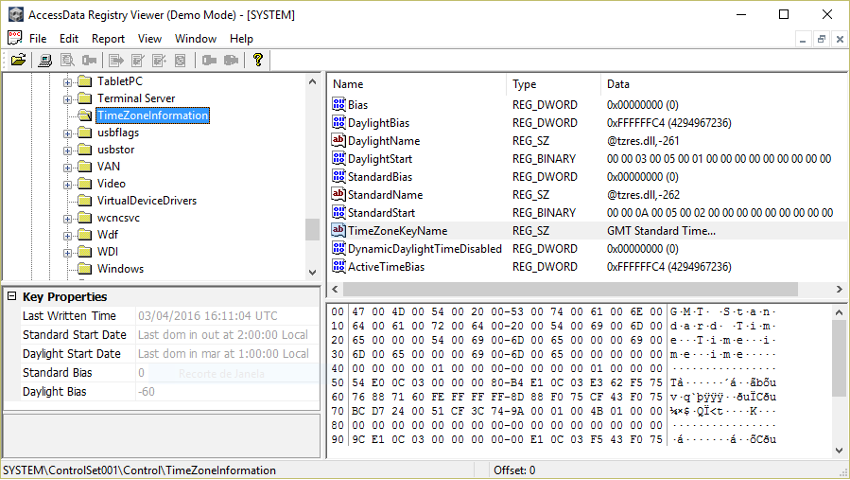Viewport: 850px width, 480px height.
Task: Click the second document-with-pencil toolbar icon
Action: pyautogui.click(x=159, y=60)
